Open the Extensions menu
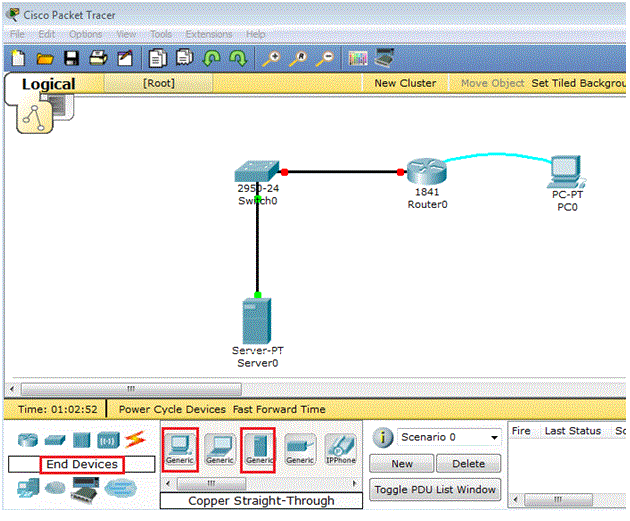Viewport: 630px width, 521px height. tap(209, 34)
